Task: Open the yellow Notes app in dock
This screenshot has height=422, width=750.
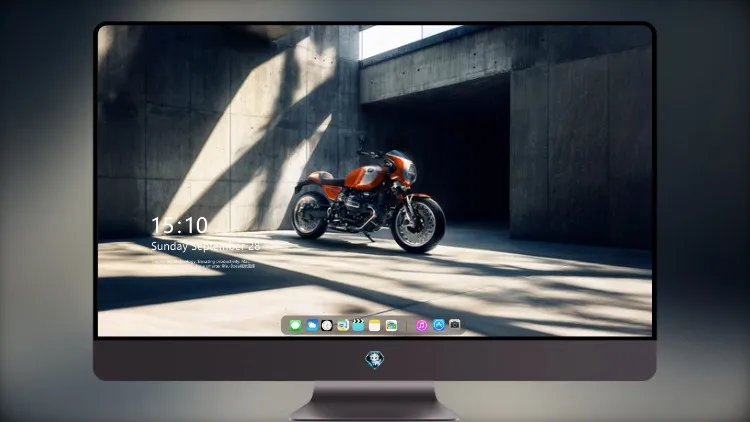Action: (x=375, y=325)
